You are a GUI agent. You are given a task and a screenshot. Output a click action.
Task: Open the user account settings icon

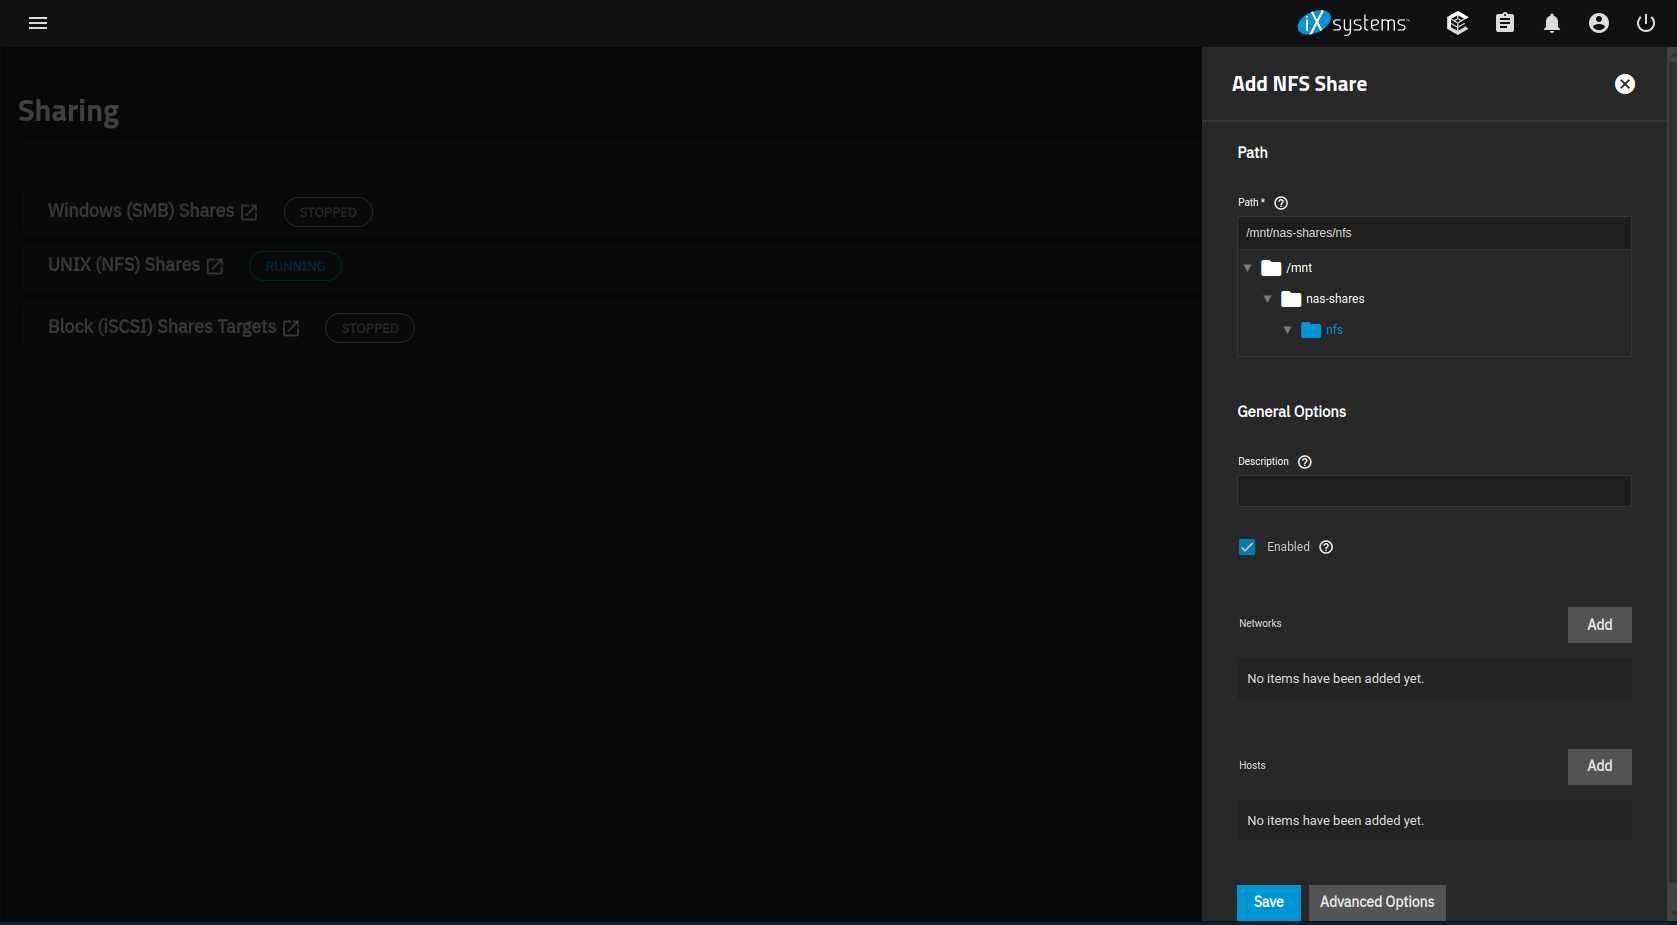(1598, 23)
